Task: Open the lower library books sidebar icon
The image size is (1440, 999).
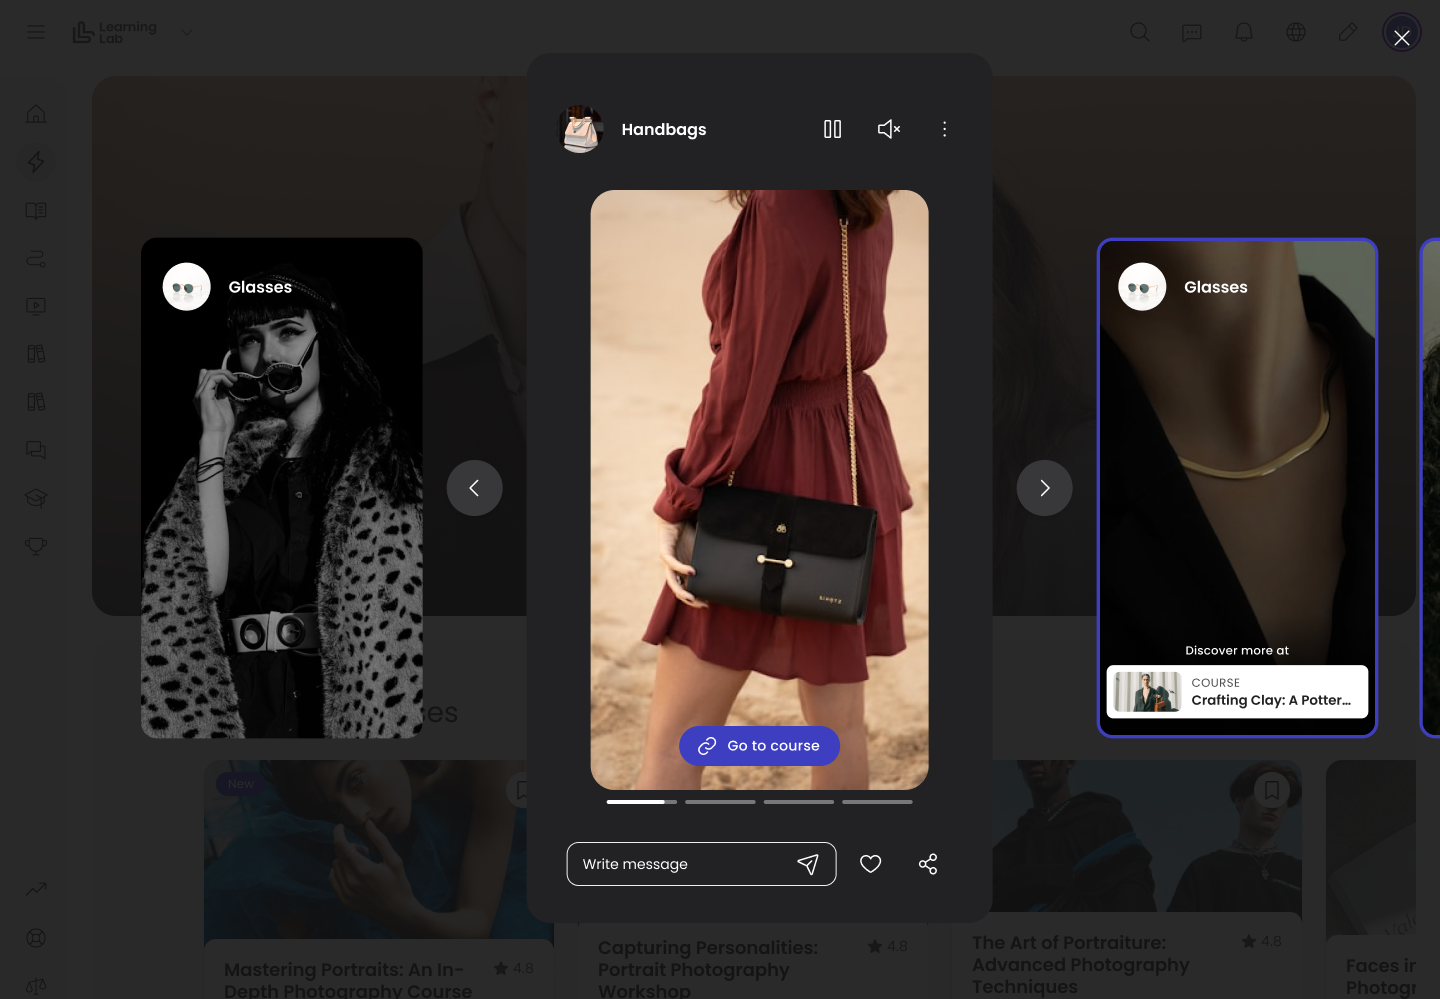Action: tap(36, 402)
